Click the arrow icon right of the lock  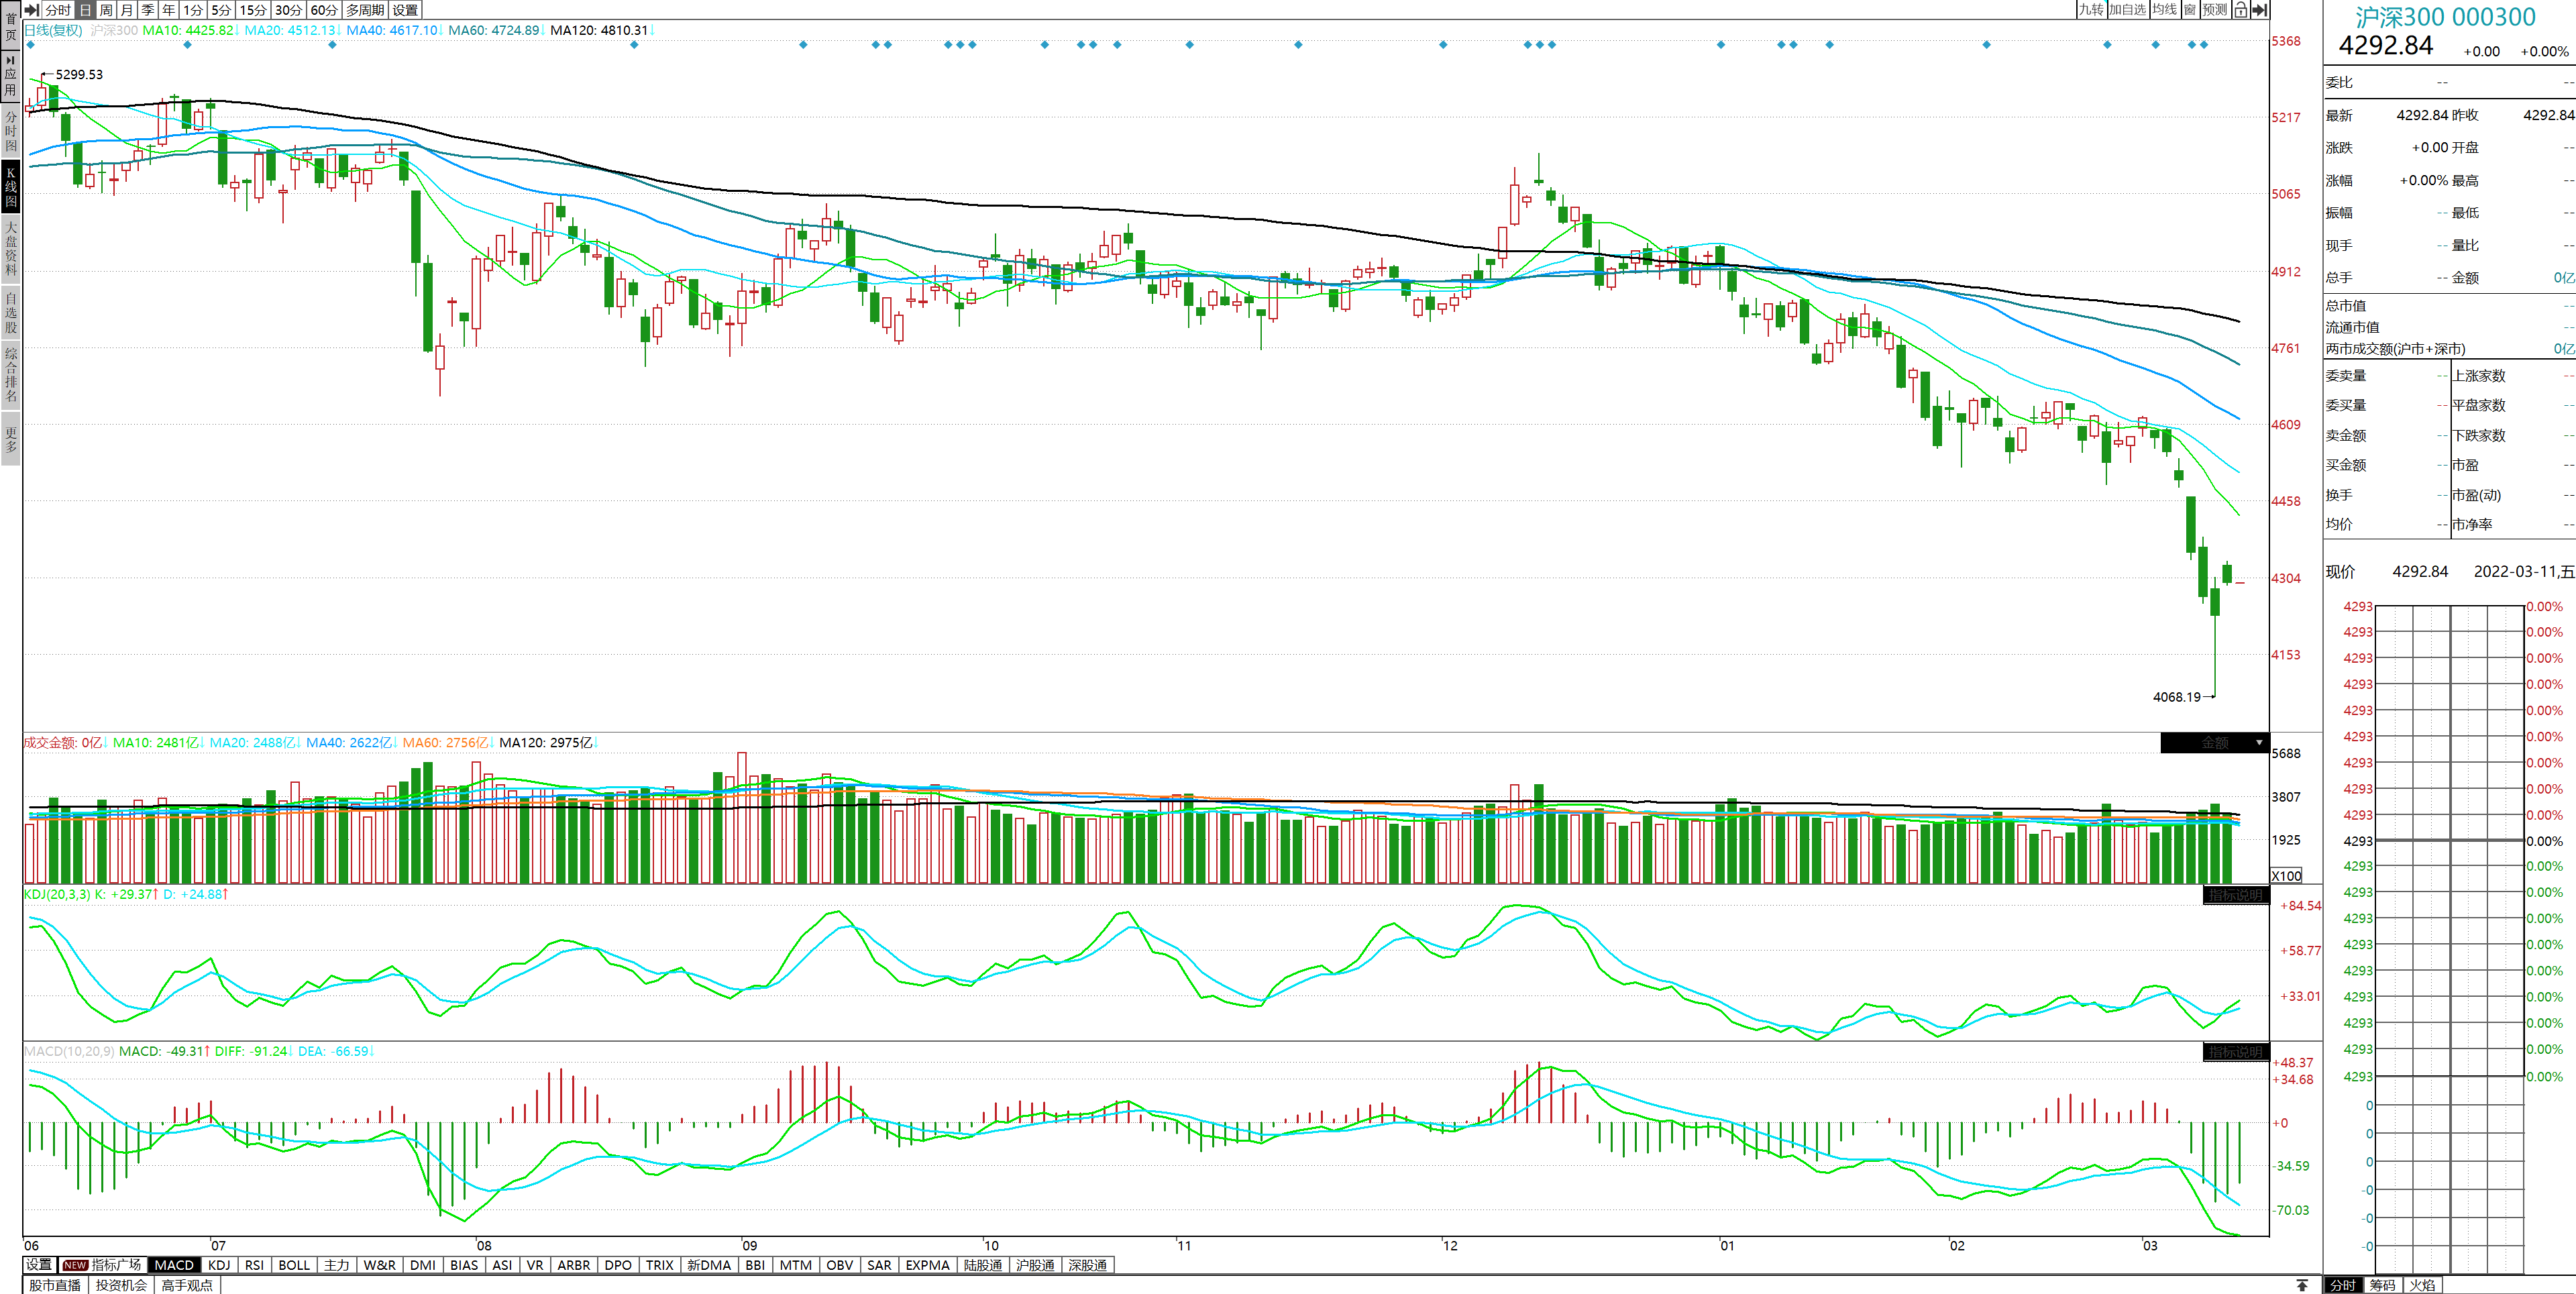click(x=2259, y=10)
